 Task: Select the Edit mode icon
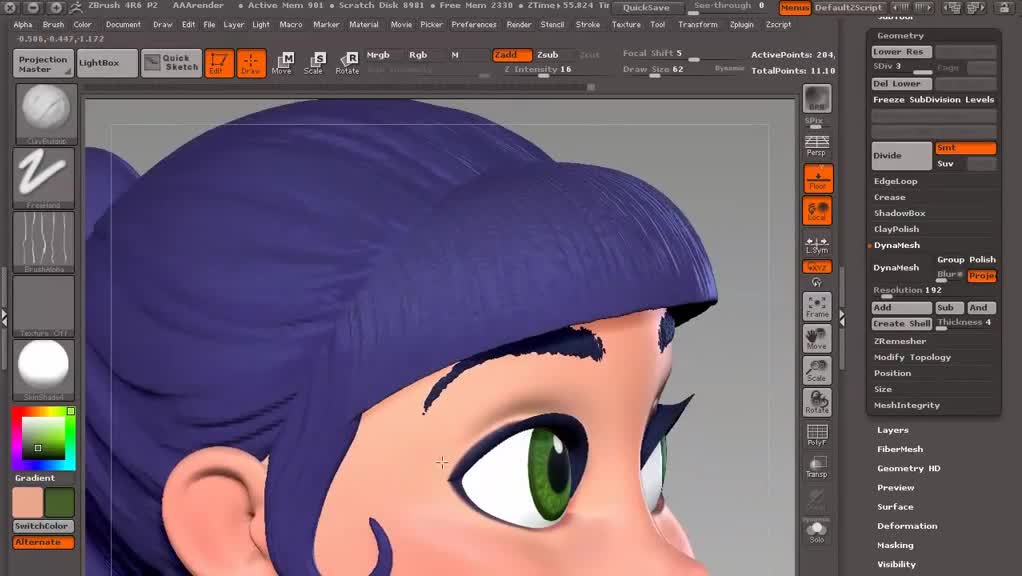click(219, 63)
